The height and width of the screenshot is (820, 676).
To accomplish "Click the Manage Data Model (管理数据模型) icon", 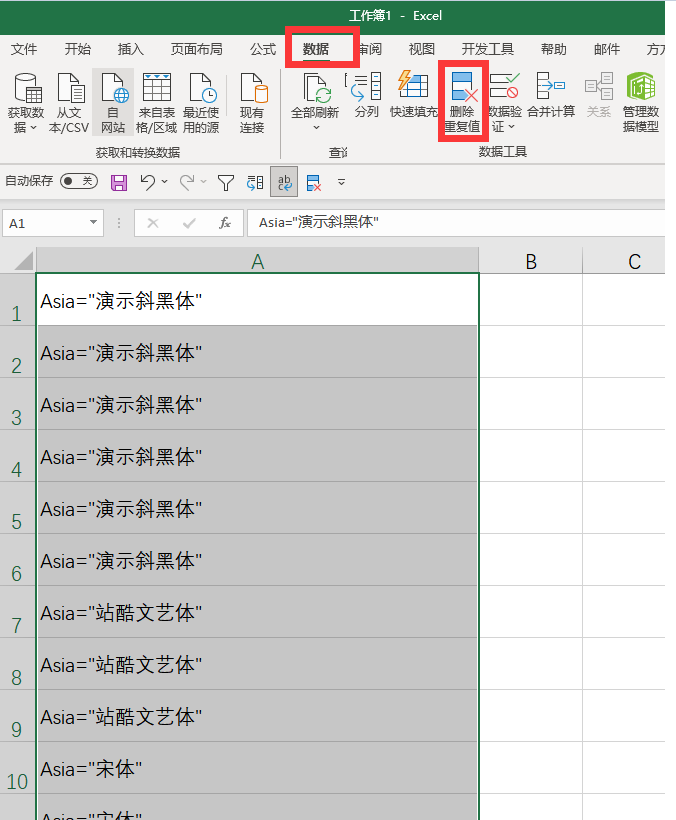I will point(641,102).
